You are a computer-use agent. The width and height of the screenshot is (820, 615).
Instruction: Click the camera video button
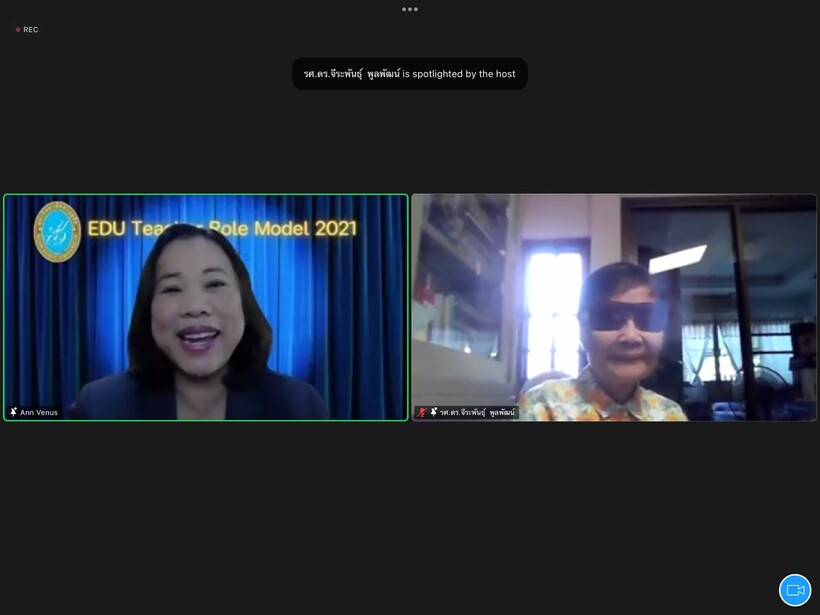pyautogui.click(x=795, y=590)
